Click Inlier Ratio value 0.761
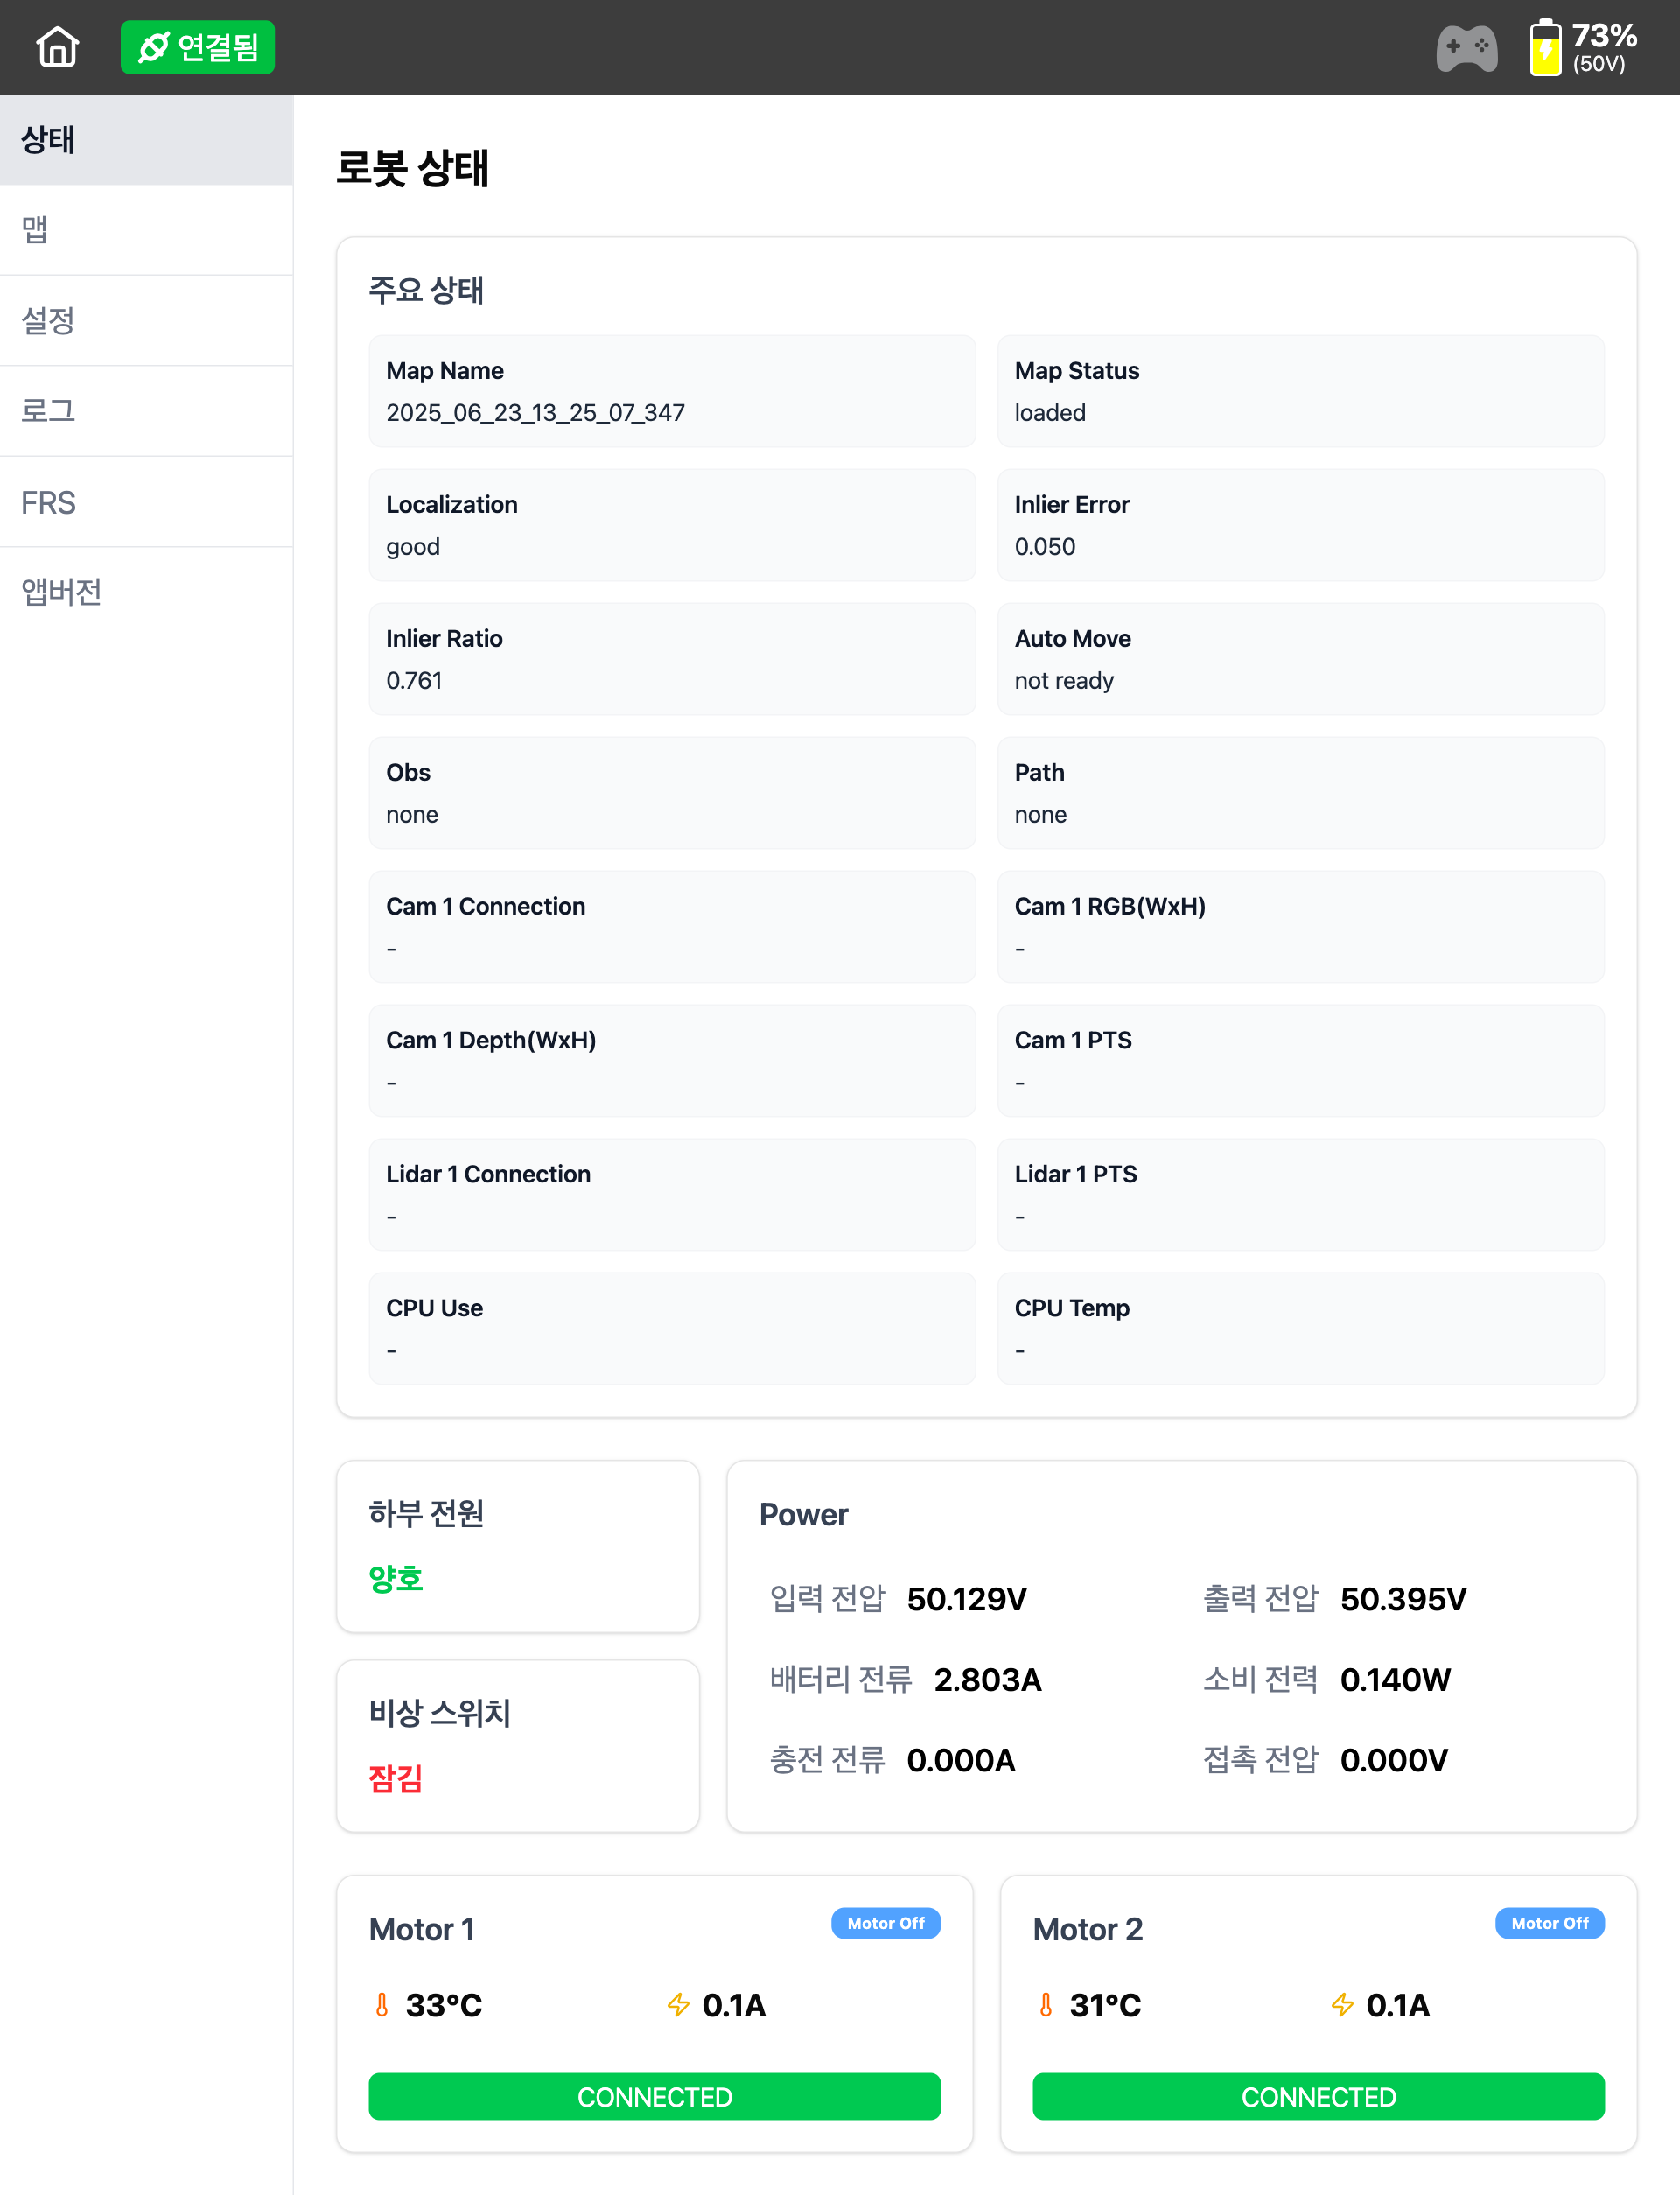1680x2195 pixels. coord(414,681)
